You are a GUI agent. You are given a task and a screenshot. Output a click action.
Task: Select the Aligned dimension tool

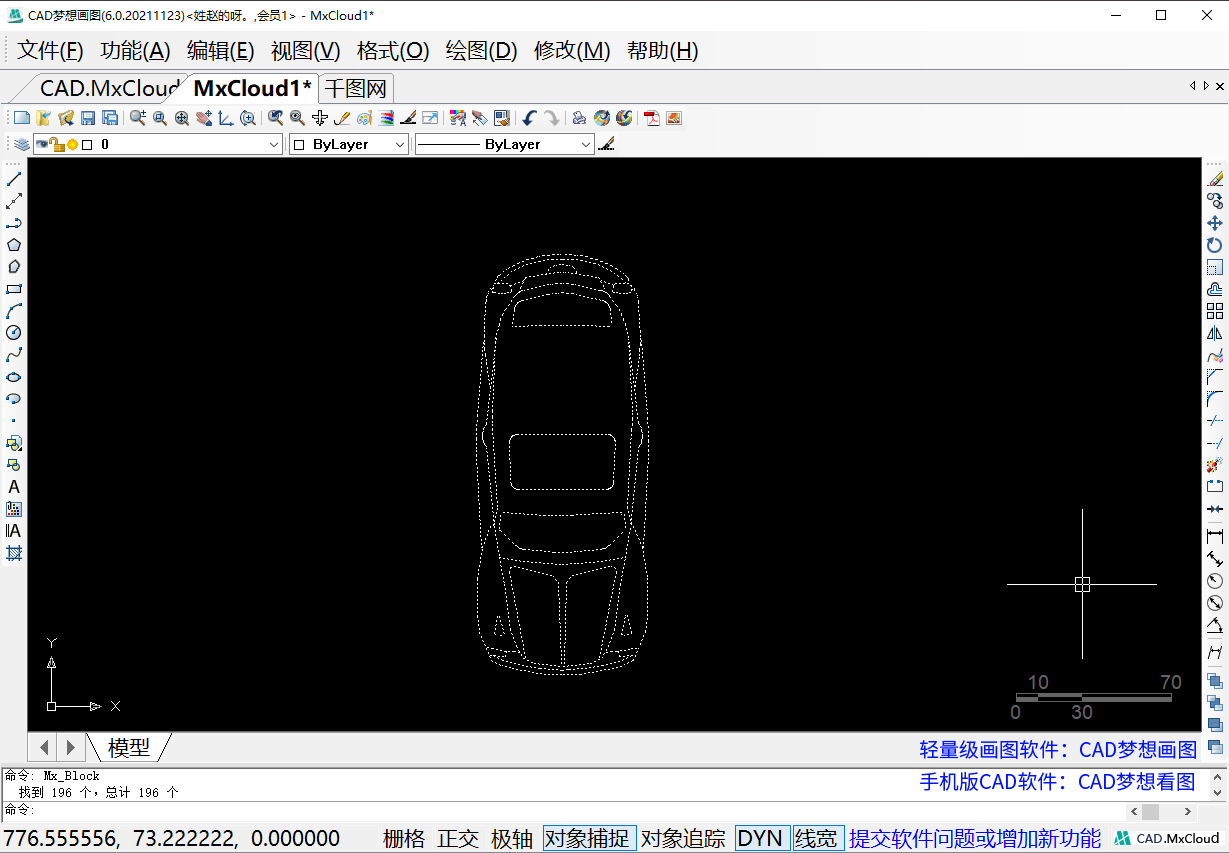(x=1215, y=559)
